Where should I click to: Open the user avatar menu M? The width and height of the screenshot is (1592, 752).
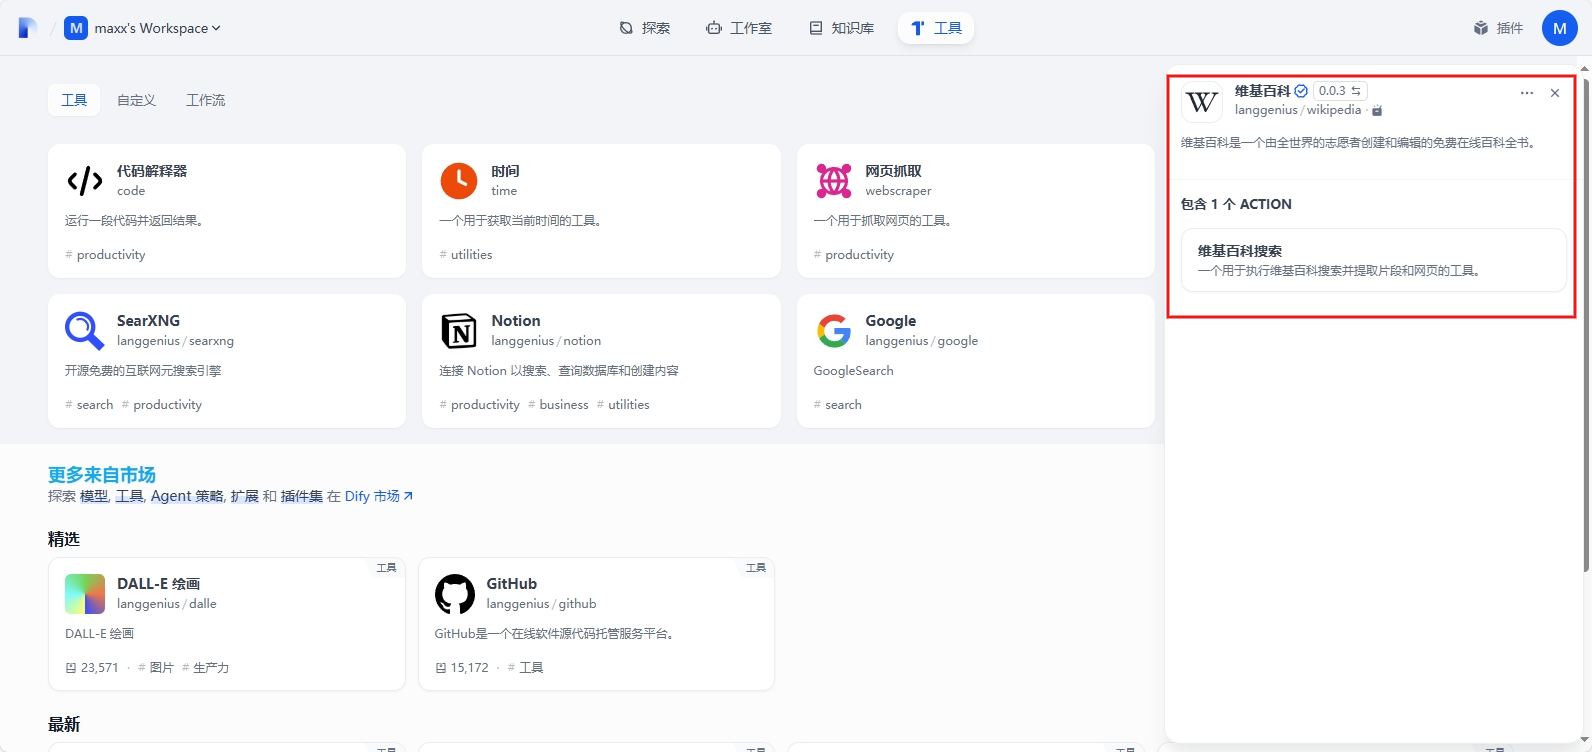pyautogui.click(x=1559, y=28)
